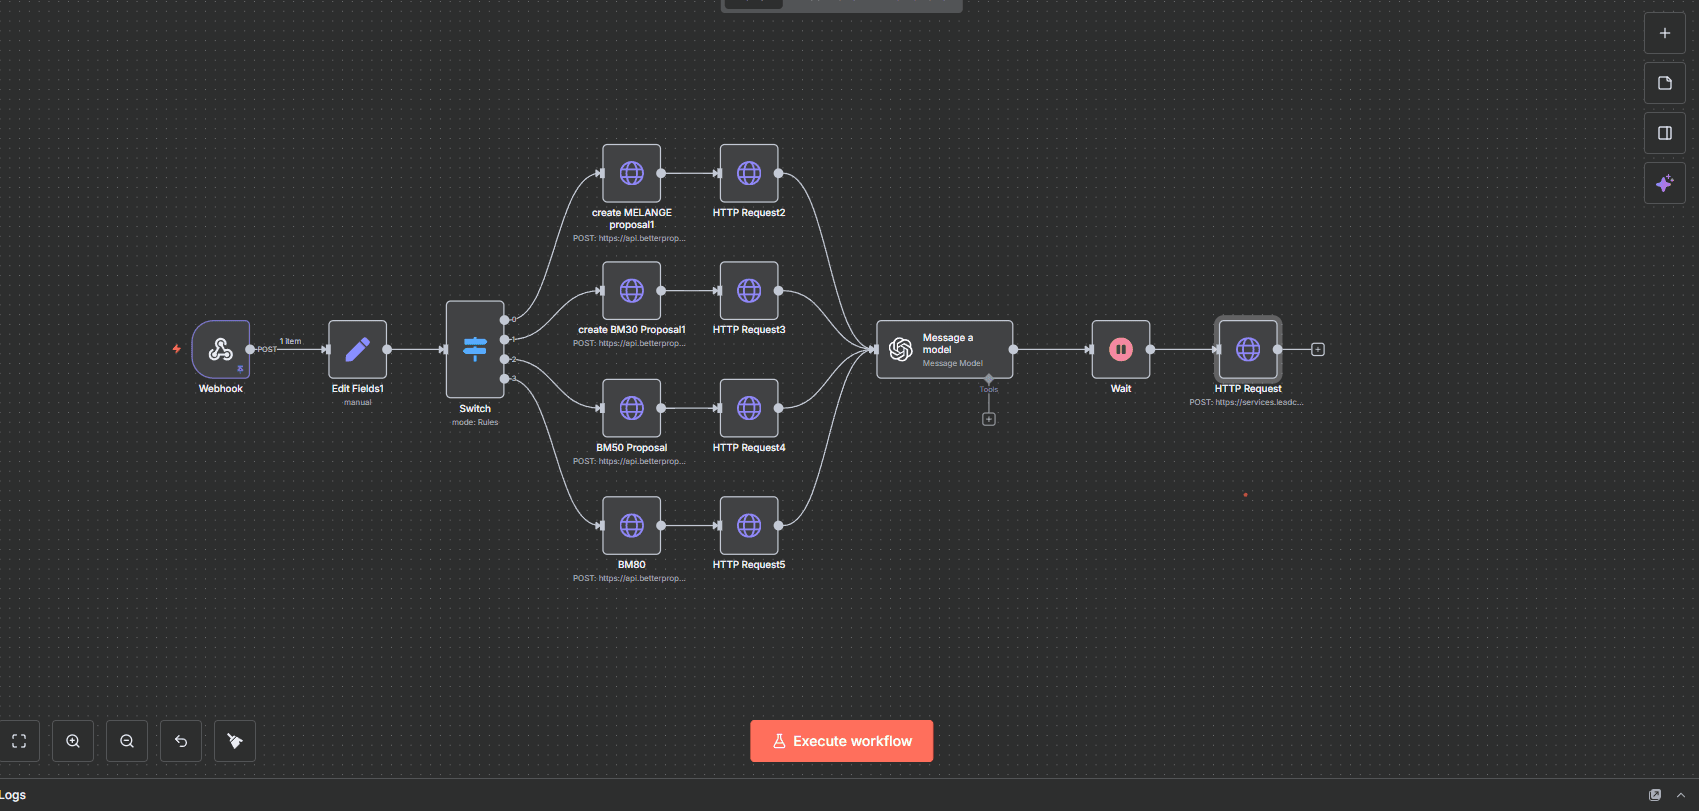Open the Edit Fields1 node
Screen dimensions: 1699x811
pos(358,349)
